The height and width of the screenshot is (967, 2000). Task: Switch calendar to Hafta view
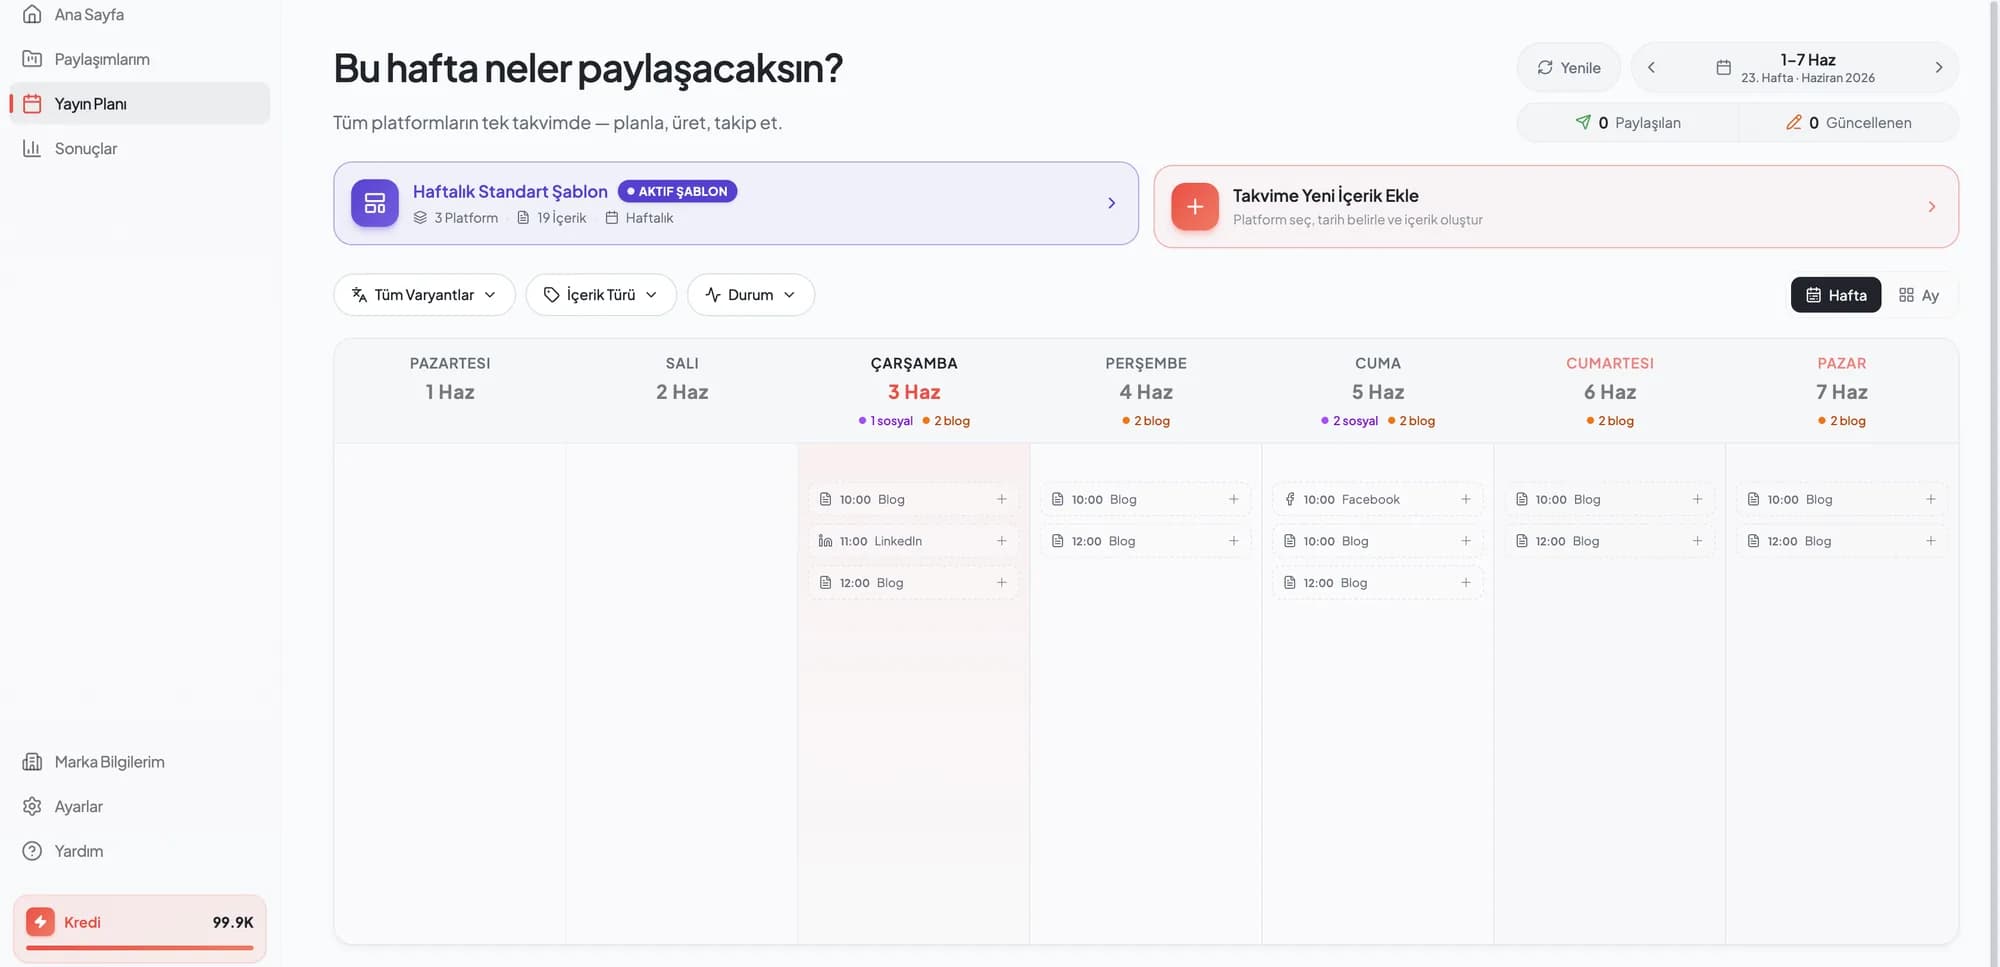tap(1836, 295)
